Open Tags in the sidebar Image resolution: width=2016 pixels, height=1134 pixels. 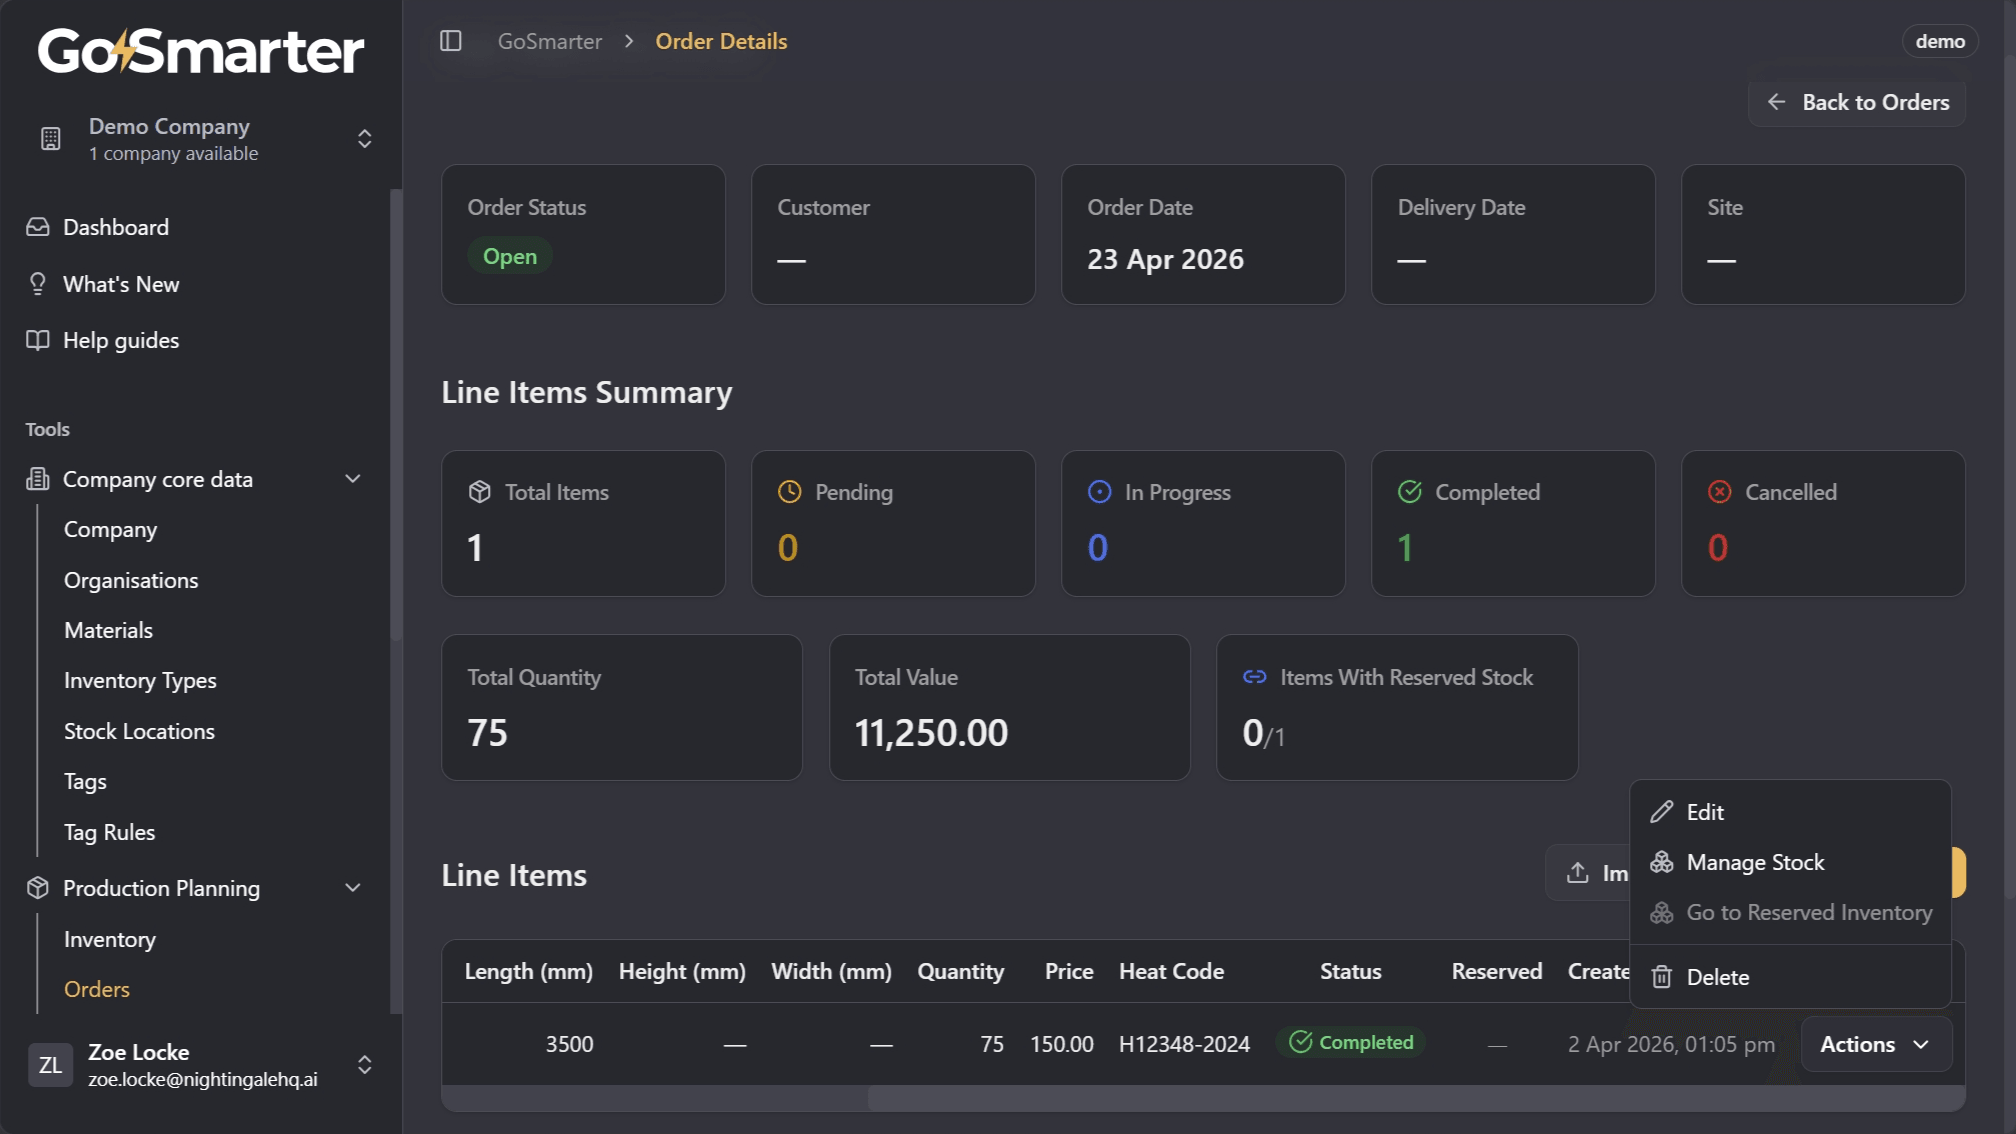click(85, 781)
